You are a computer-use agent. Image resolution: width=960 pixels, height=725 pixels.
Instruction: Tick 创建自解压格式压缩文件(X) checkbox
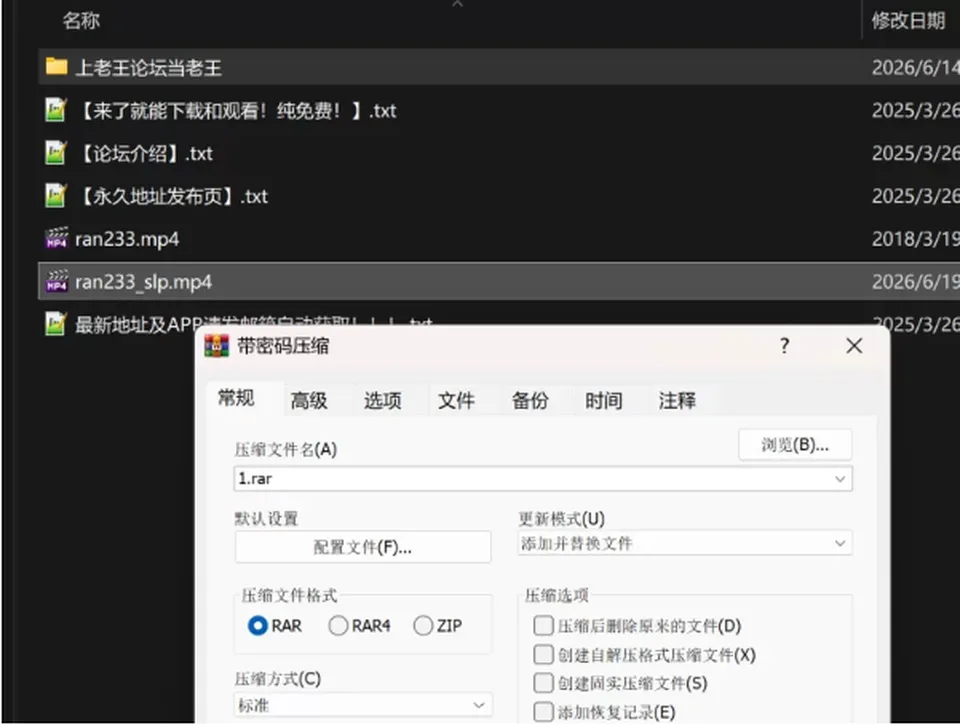click(x=543, y=655)
